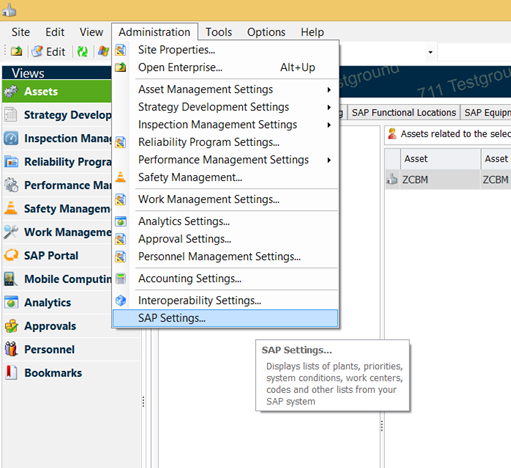Open the View menu
Screen dimensions: 511x468
(91, 32)
